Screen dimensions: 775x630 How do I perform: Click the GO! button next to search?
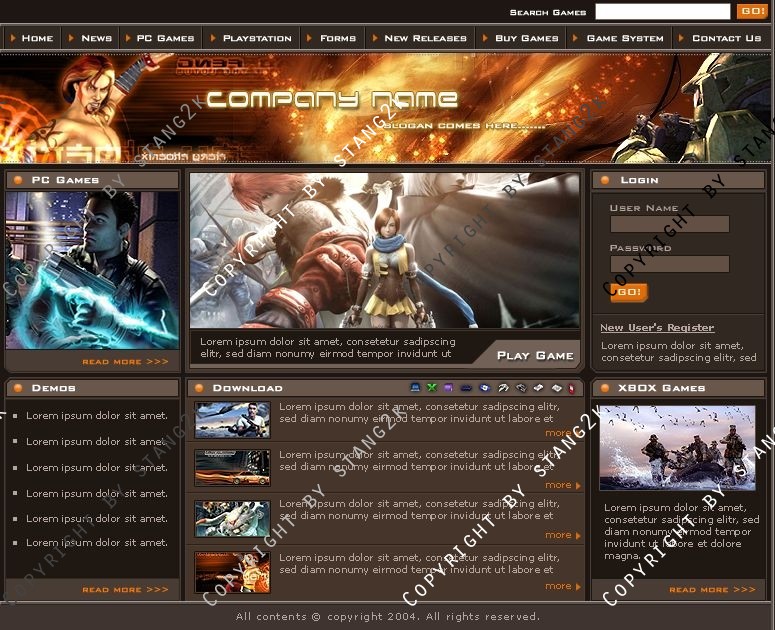pyautogui.click(x=752, y=11)
